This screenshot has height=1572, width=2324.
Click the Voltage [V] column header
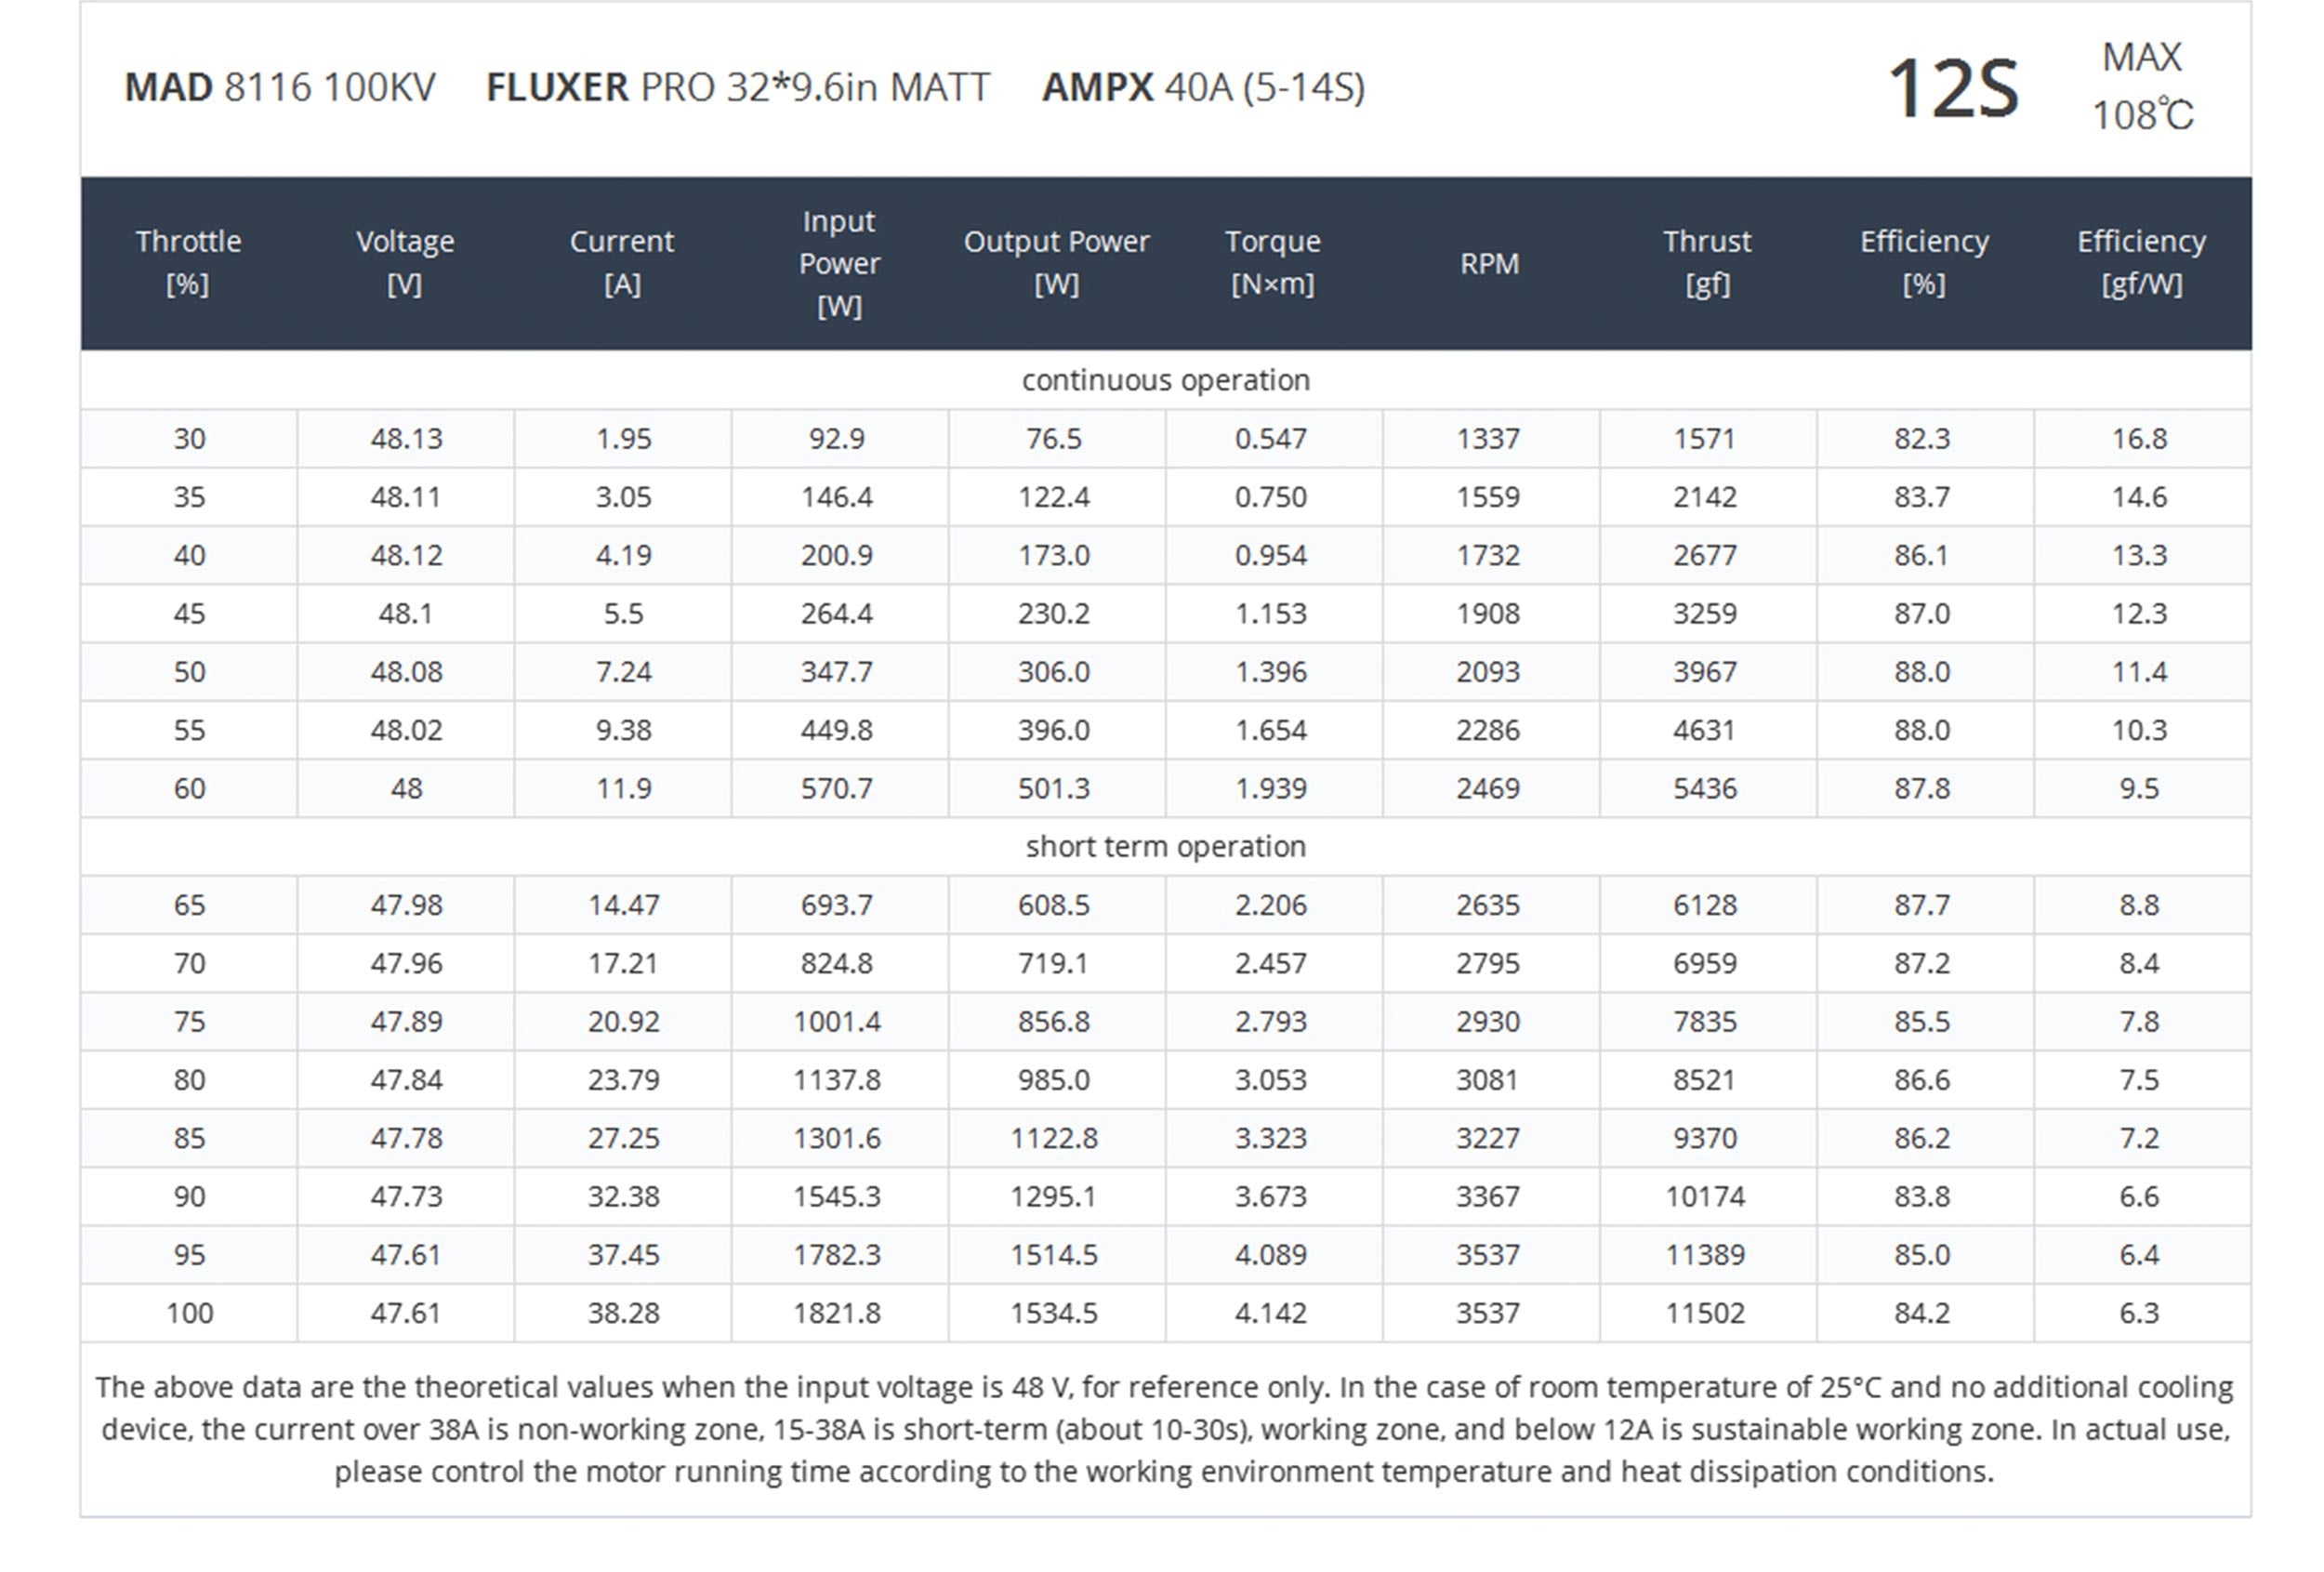[x=405, y=263]
